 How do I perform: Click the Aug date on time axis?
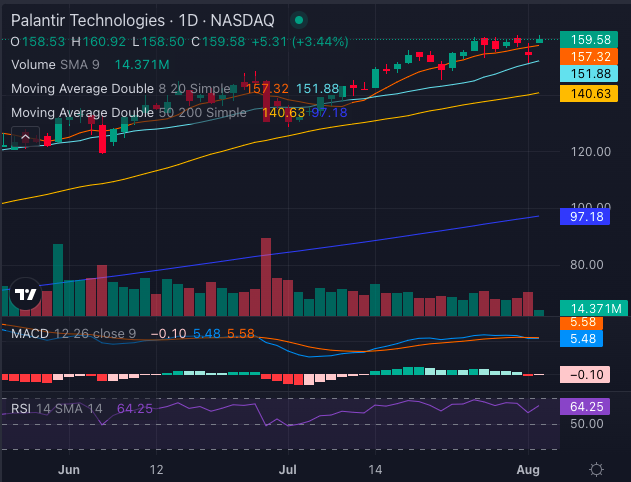pos(528,470)
